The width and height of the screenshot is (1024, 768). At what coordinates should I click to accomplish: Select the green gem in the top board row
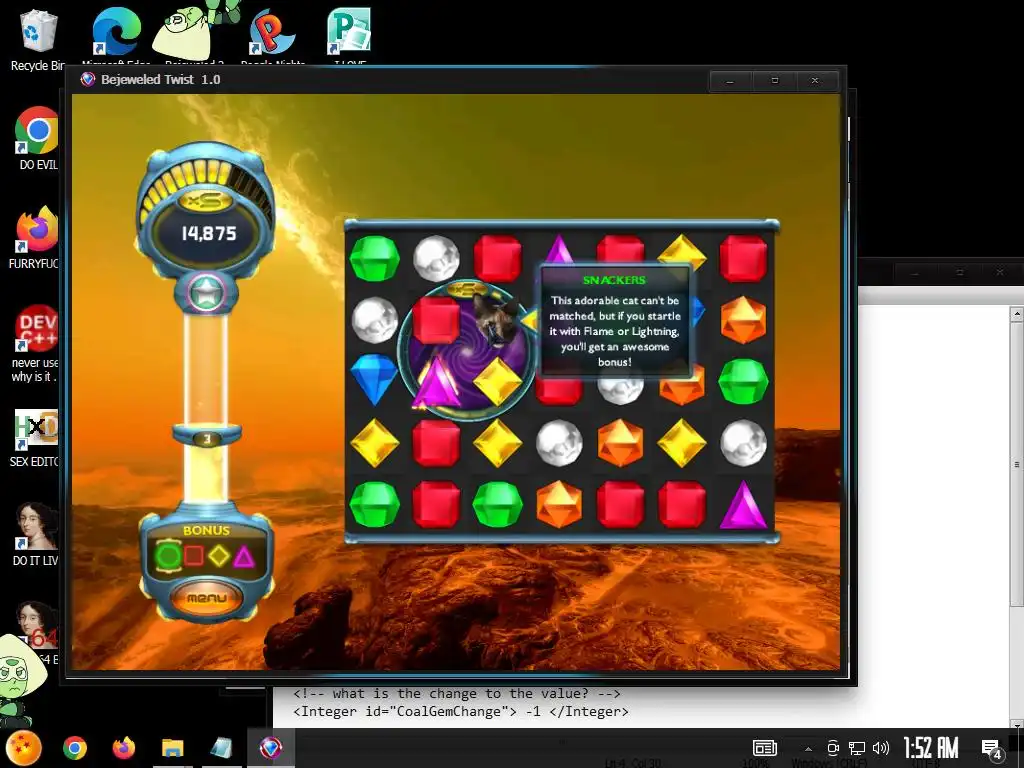[374, 259]
